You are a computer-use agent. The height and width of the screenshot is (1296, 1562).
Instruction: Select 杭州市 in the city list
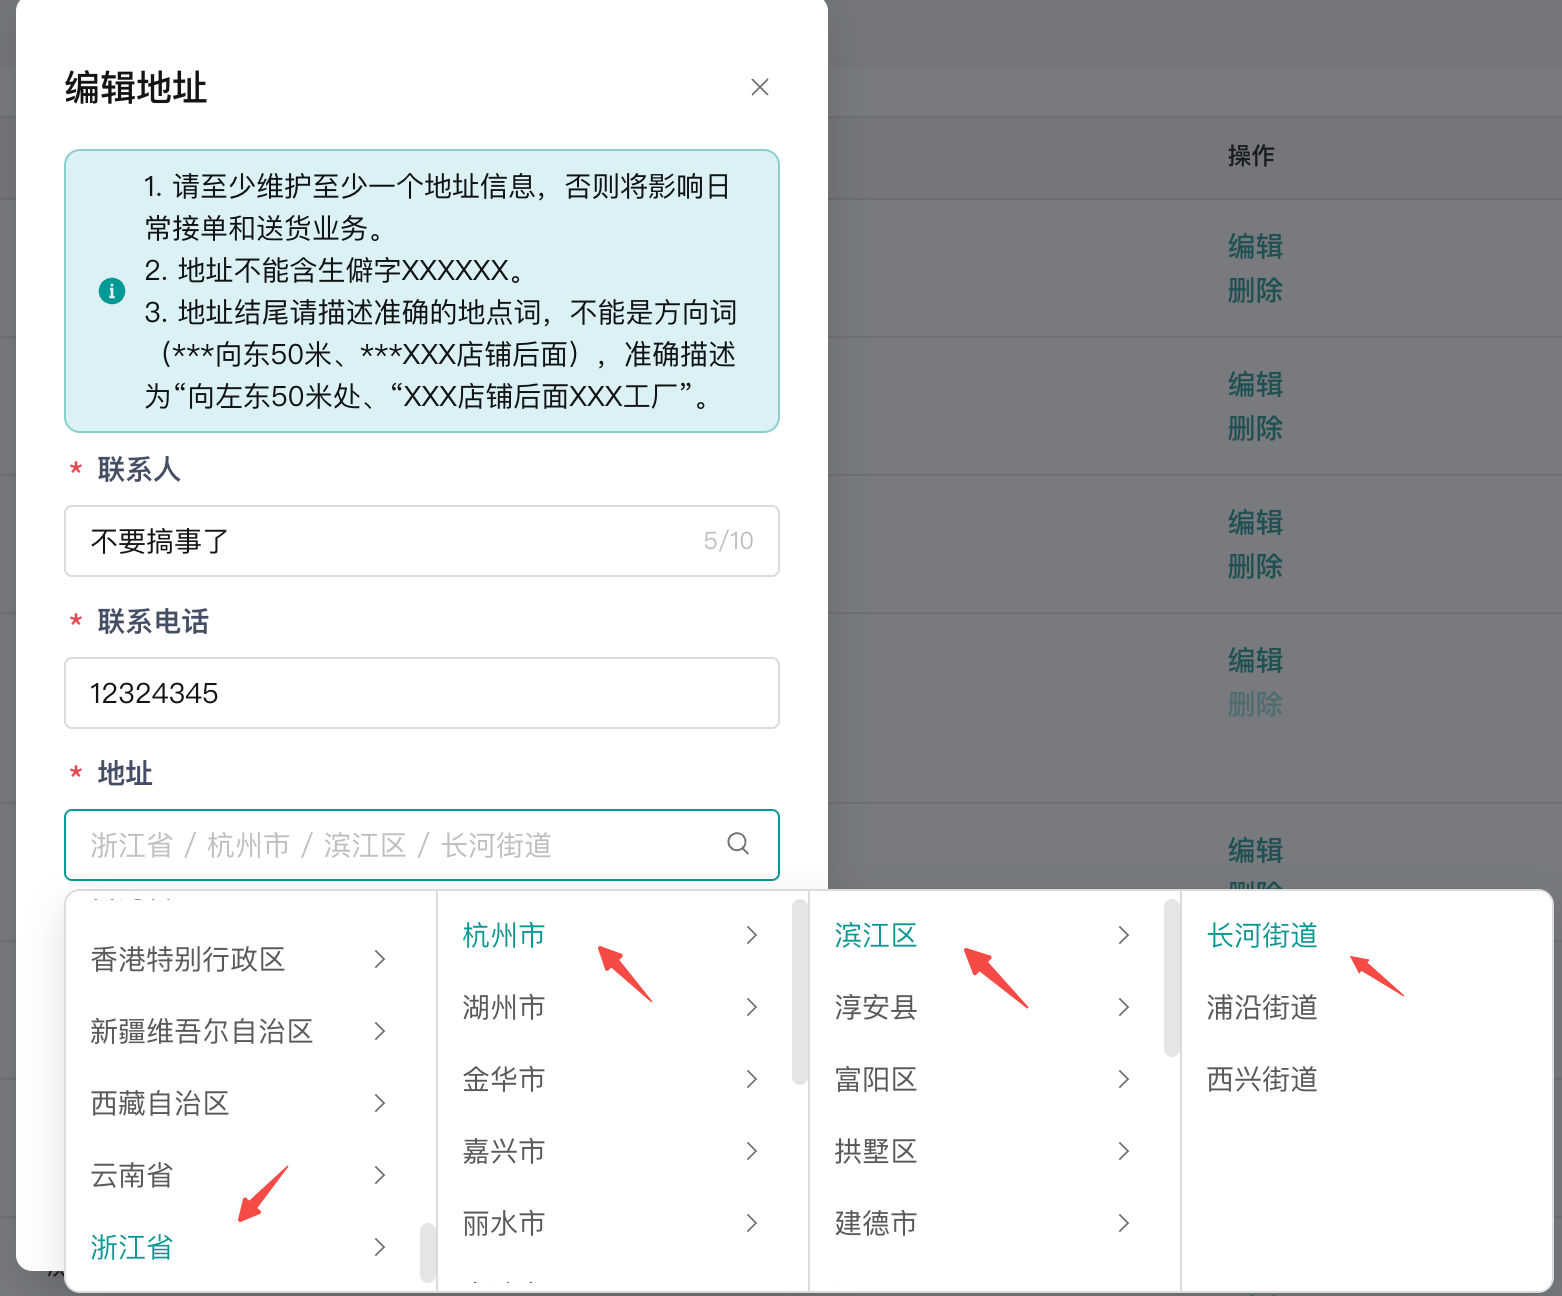[x=504, y=935]
